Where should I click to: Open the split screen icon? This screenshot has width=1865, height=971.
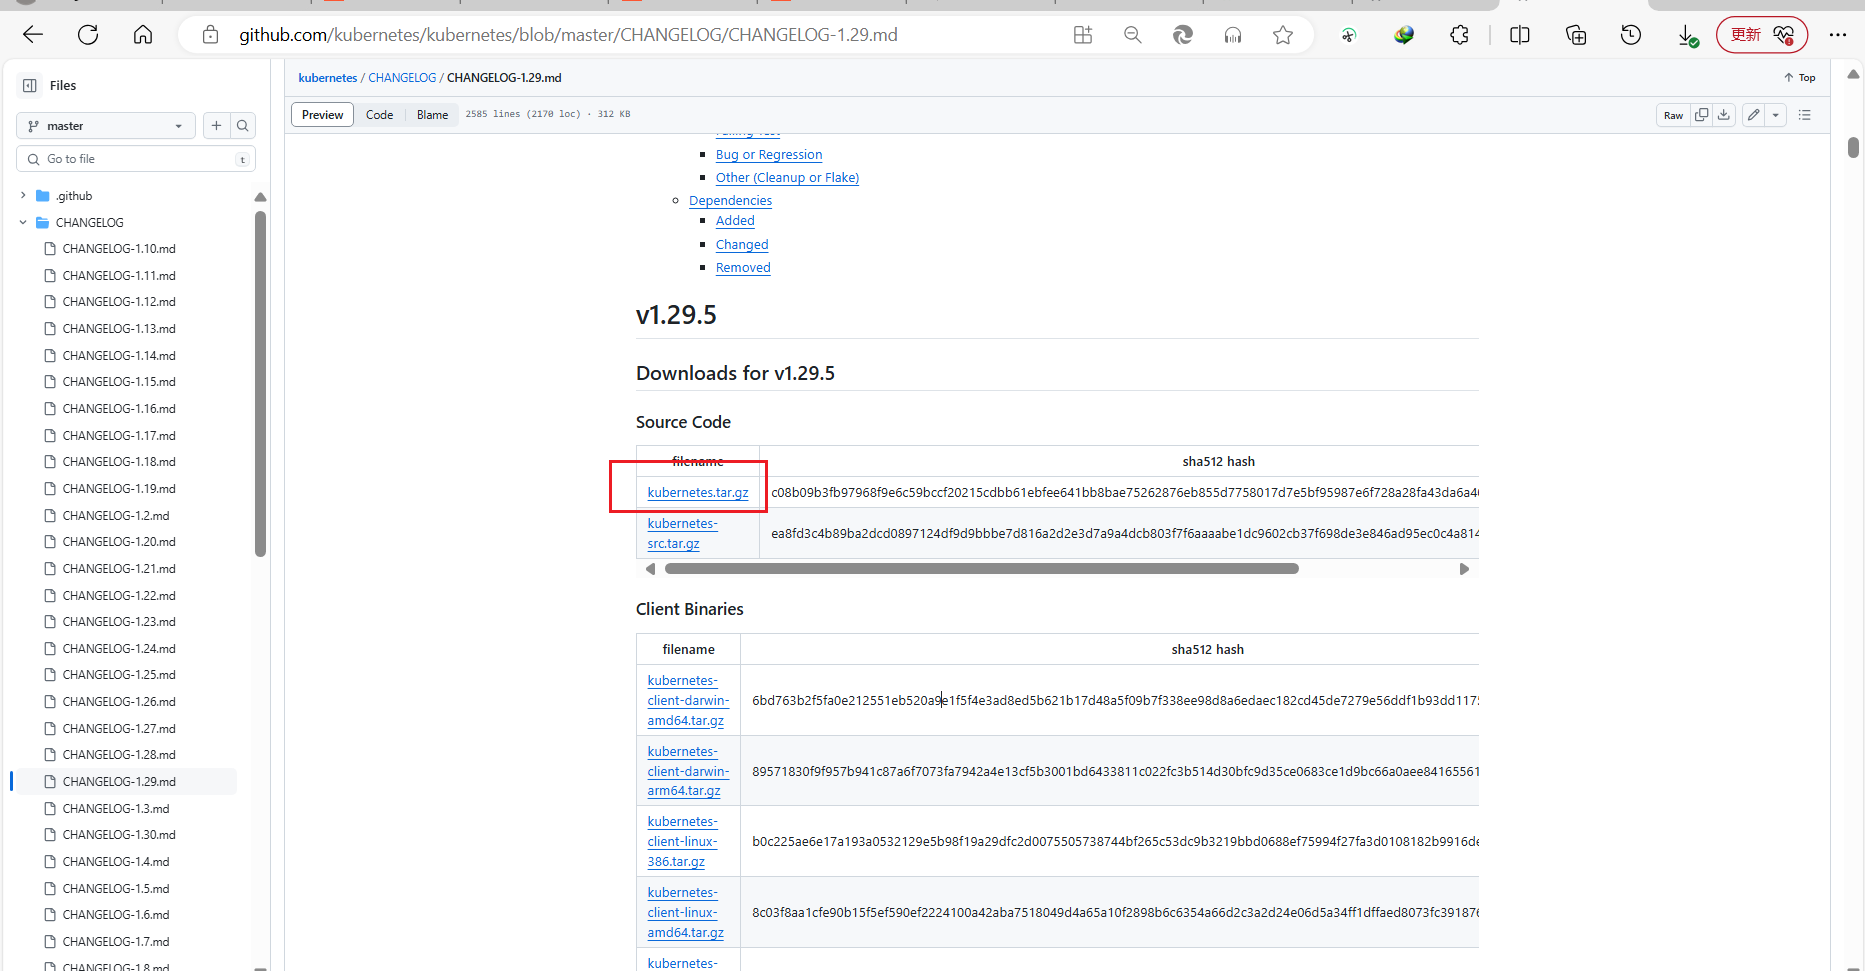click(x=1520, y=35)
